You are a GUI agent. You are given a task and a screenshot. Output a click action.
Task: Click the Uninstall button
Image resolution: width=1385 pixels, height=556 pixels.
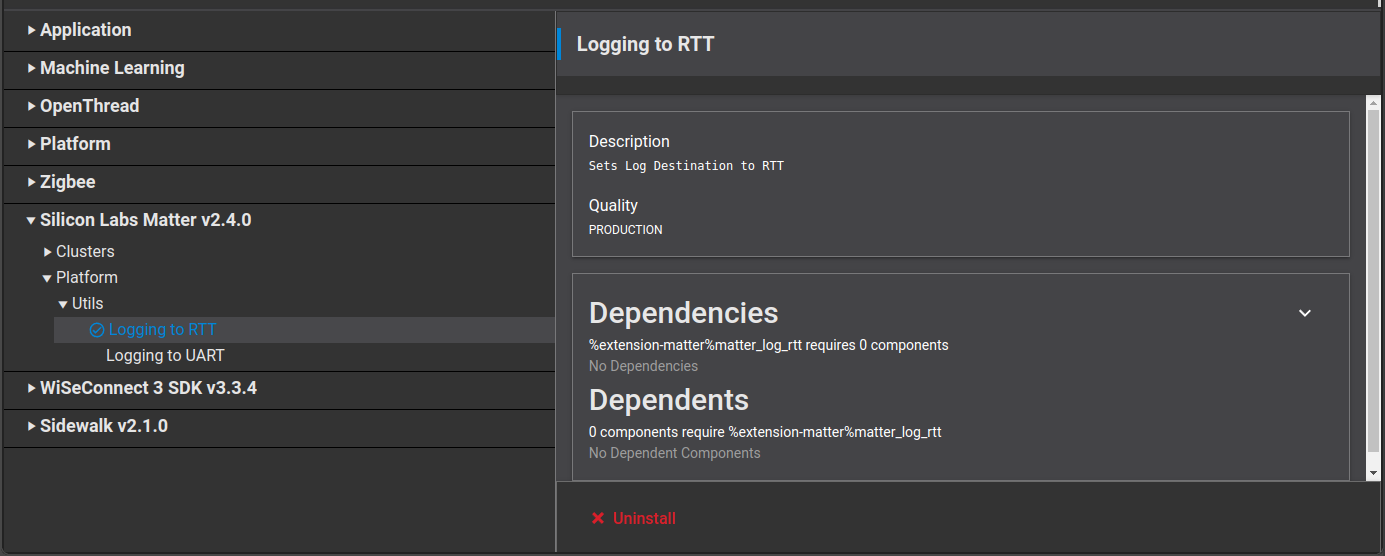644,518
